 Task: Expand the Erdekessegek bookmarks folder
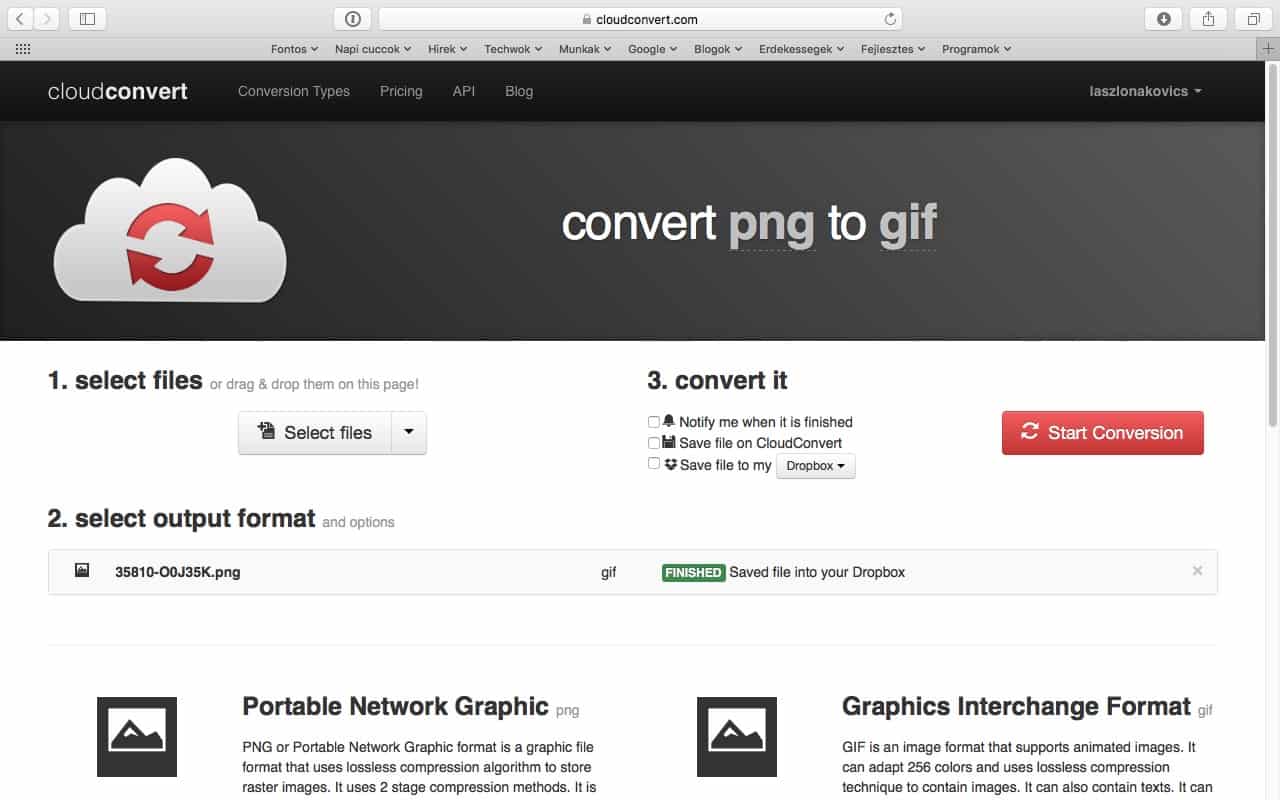pos(802,48)
